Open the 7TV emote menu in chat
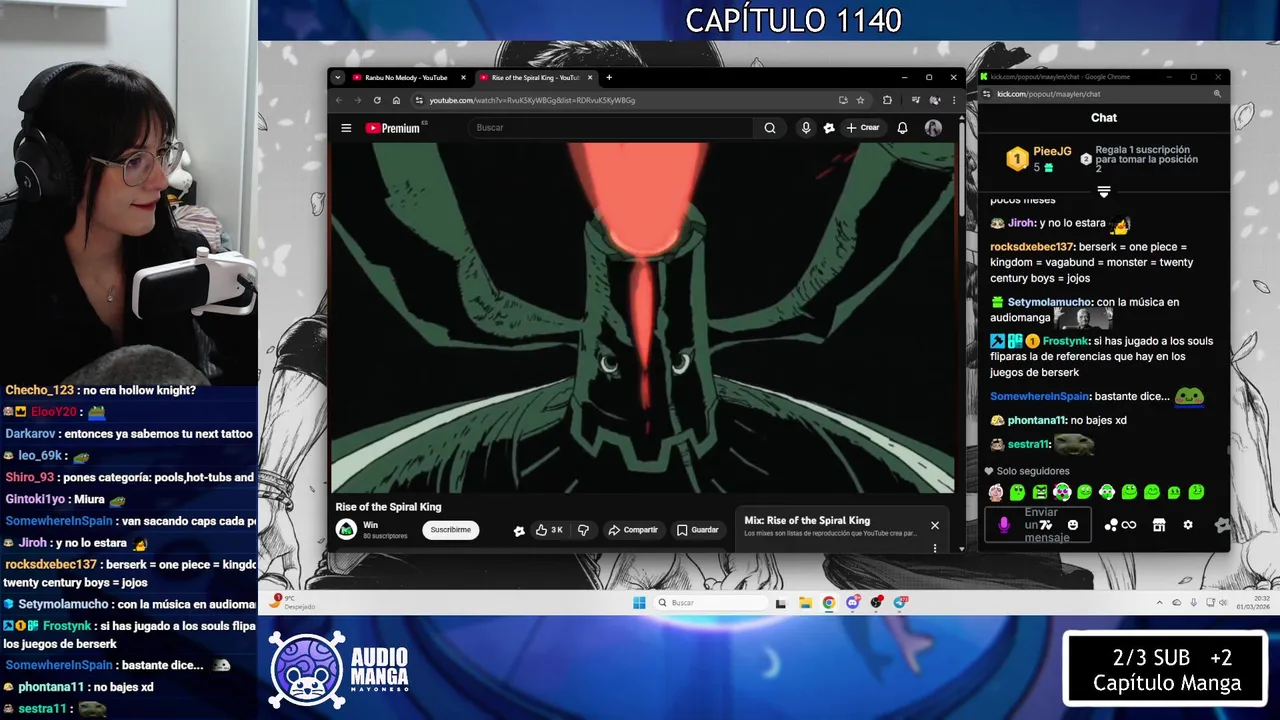Viewport: 1280px width, 720px height. (1046, 525)
